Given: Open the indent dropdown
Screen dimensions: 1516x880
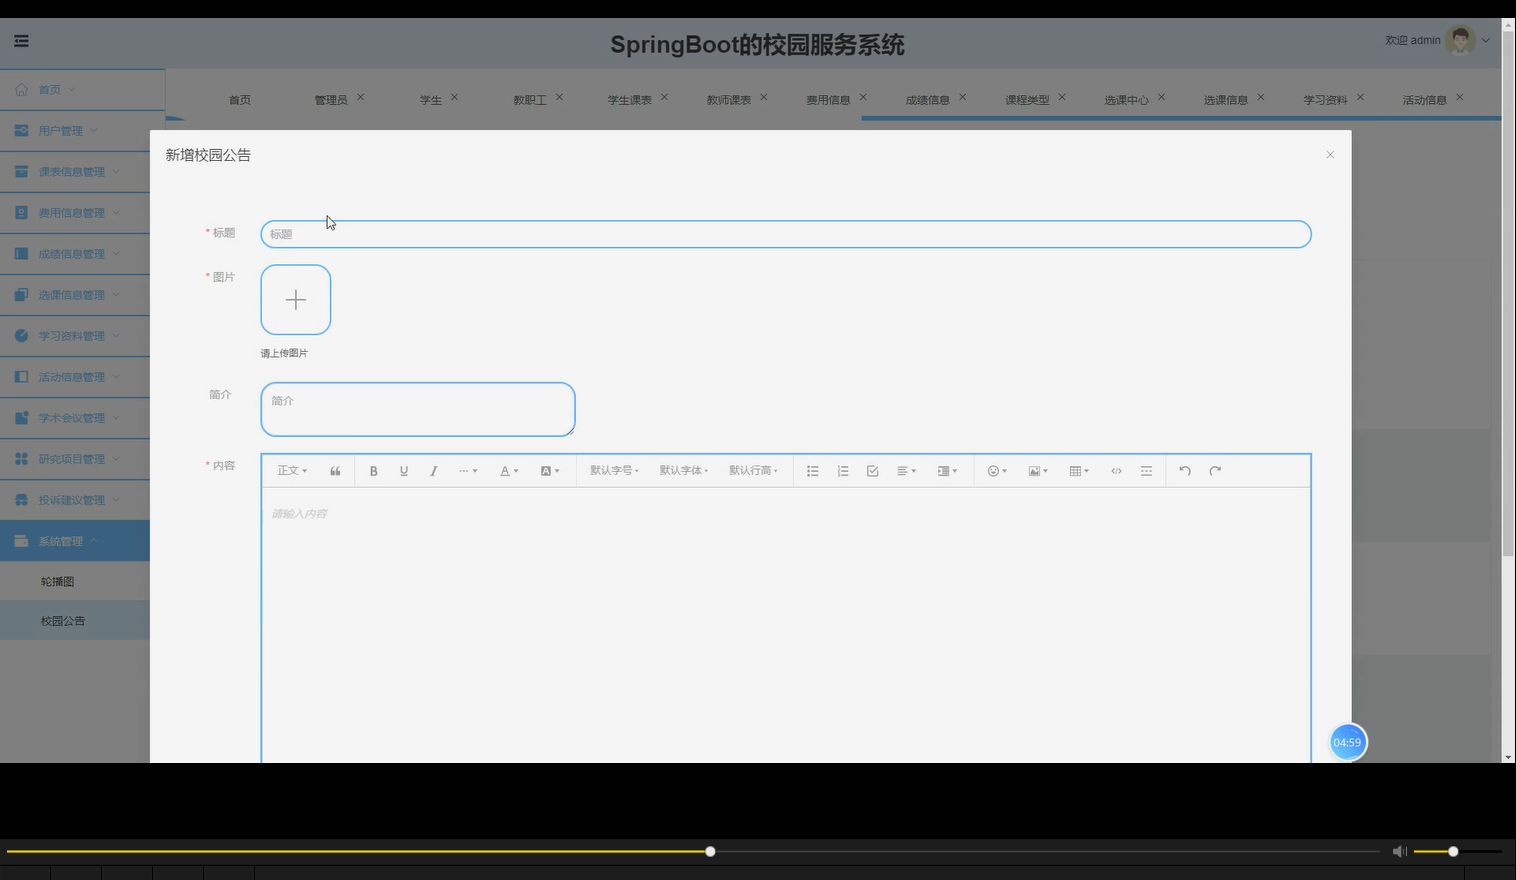Looking at the screenshot, I should pyautogui.click(x=947, y=471).
